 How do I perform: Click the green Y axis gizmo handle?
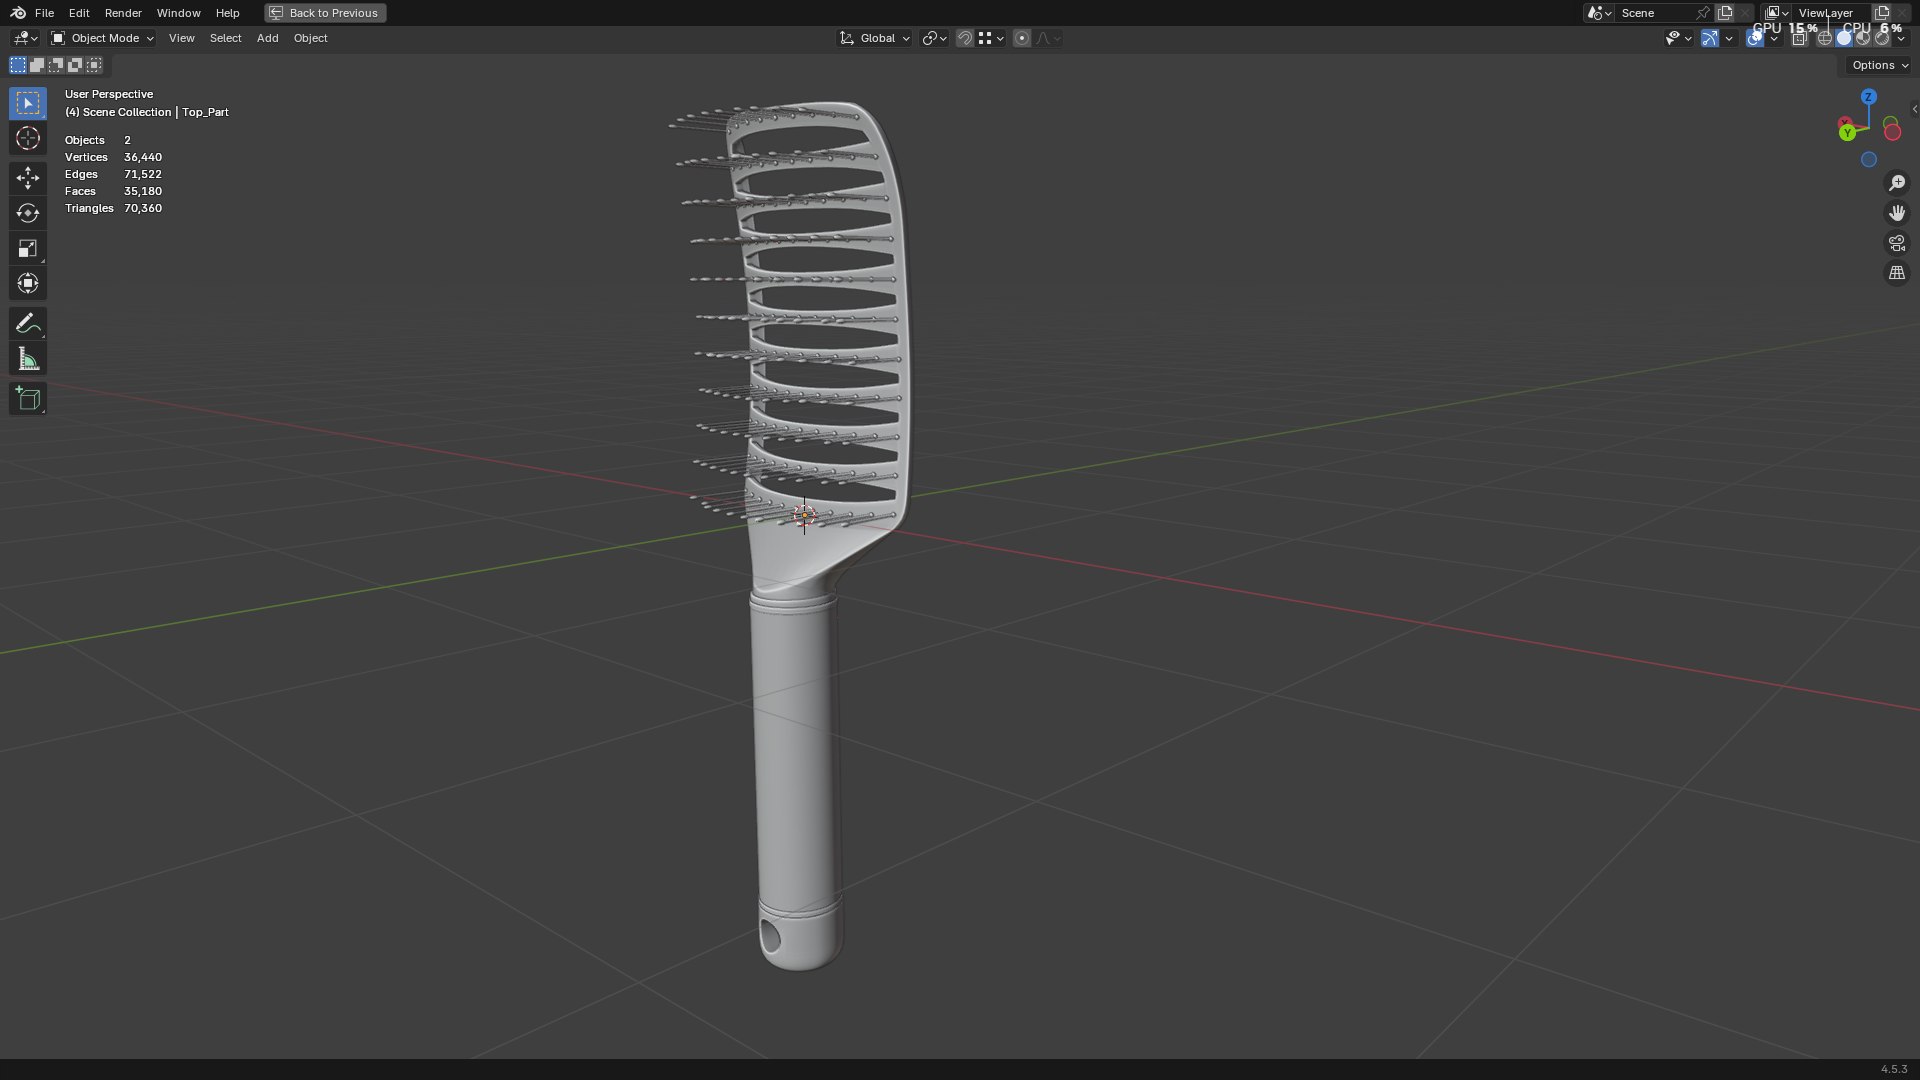coord(1847,133)
